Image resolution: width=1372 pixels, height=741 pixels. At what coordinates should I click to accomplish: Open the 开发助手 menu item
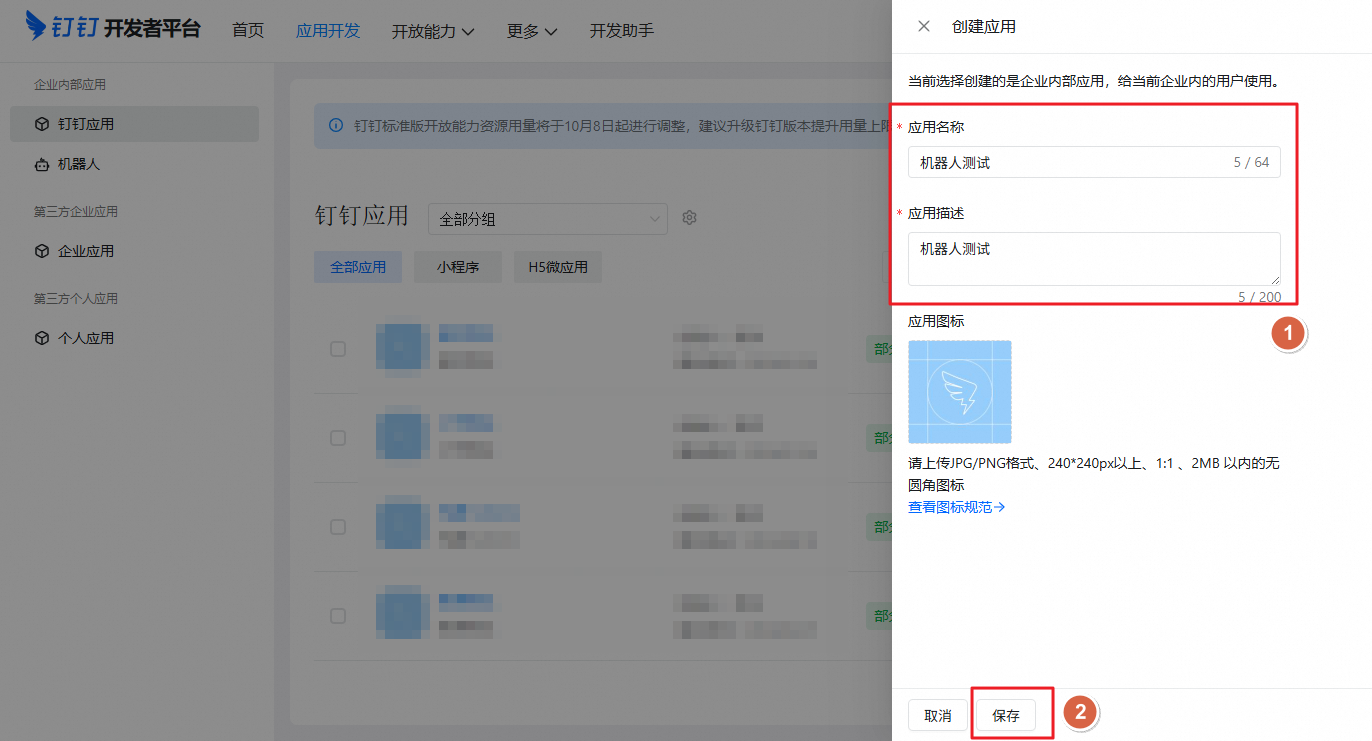[621, 30]
